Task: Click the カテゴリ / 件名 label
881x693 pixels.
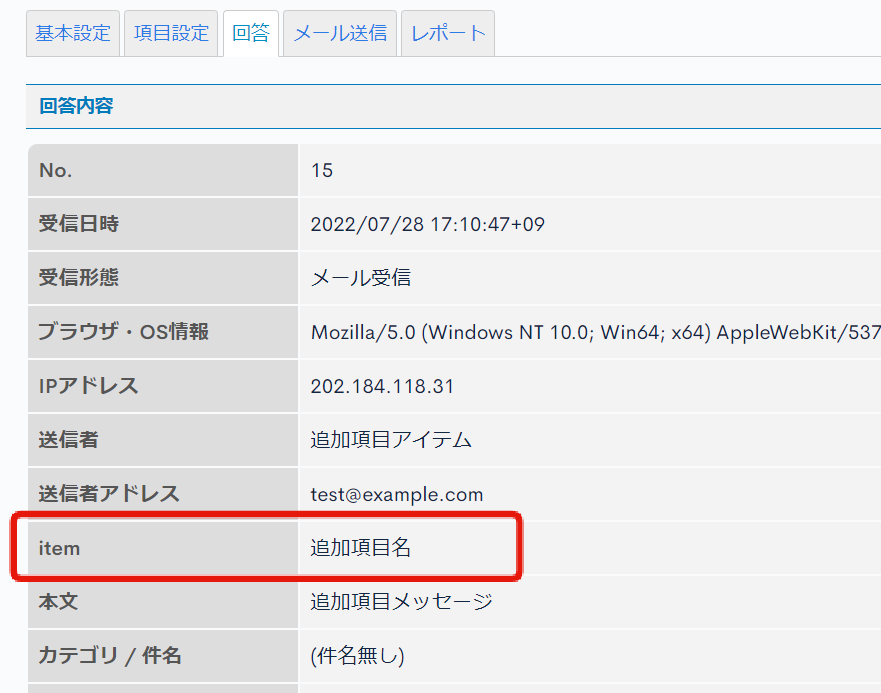Action: (110, 655)
